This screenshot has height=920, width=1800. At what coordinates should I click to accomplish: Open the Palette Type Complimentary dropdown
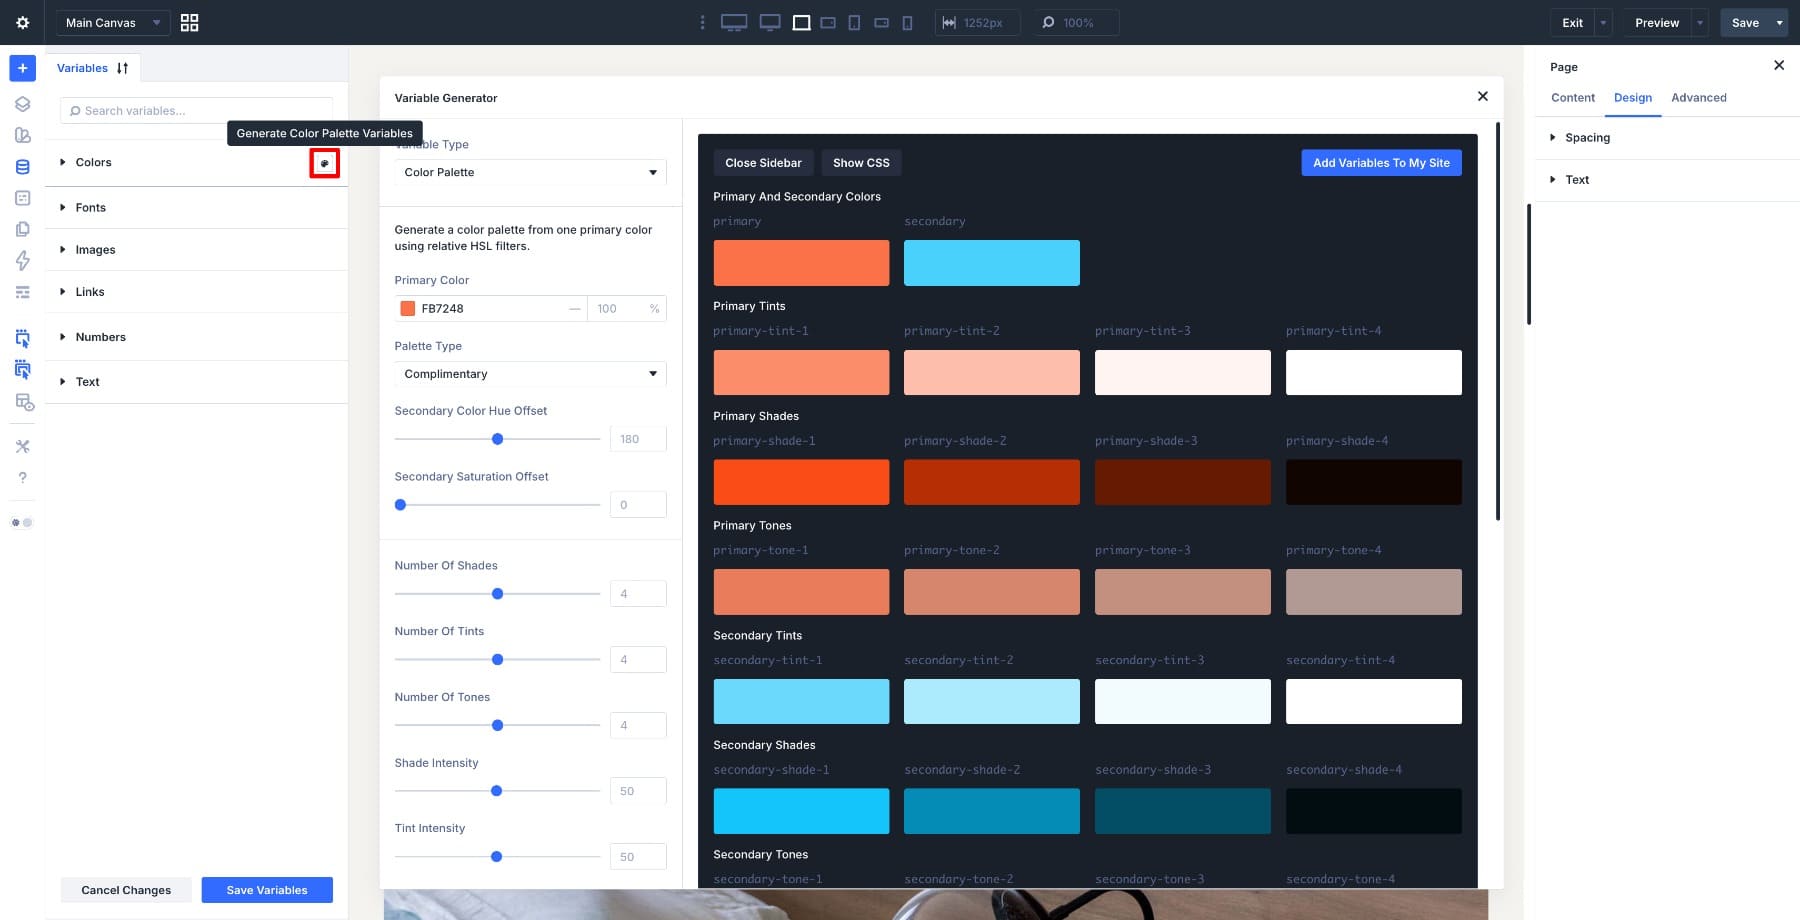pos(530,374)
